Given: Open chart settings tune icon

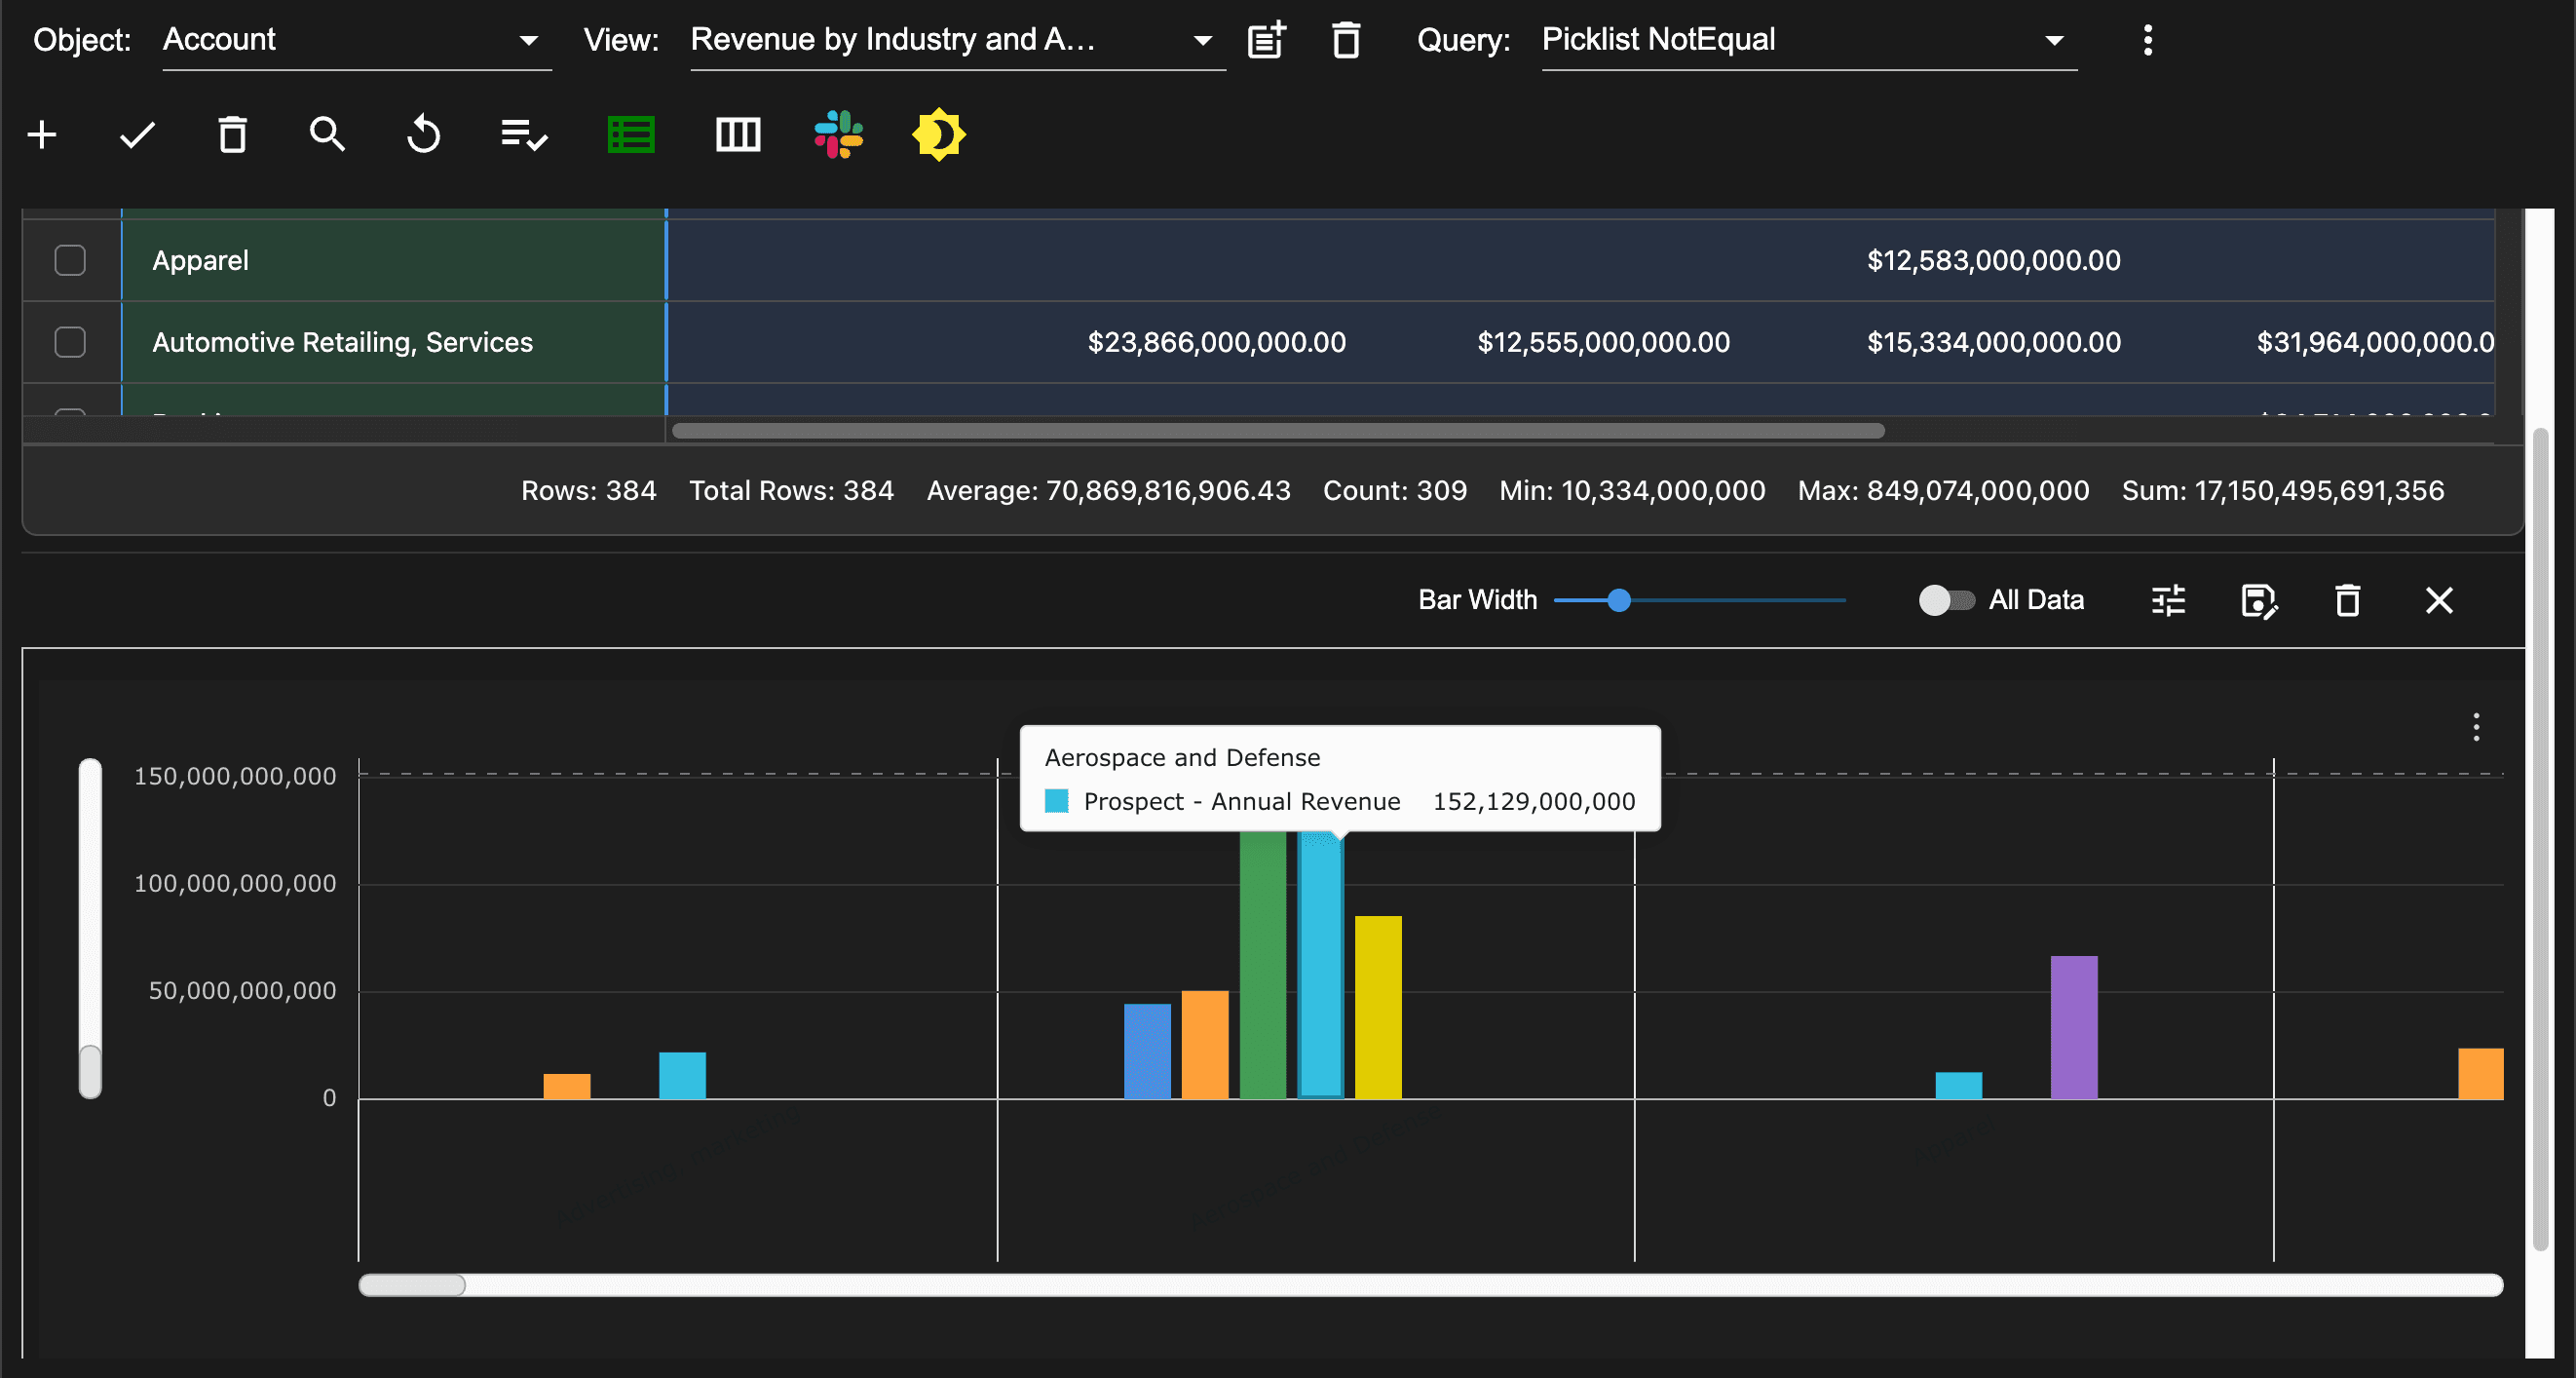Looking at the screenshot, I should click(x=2168, y=600).
